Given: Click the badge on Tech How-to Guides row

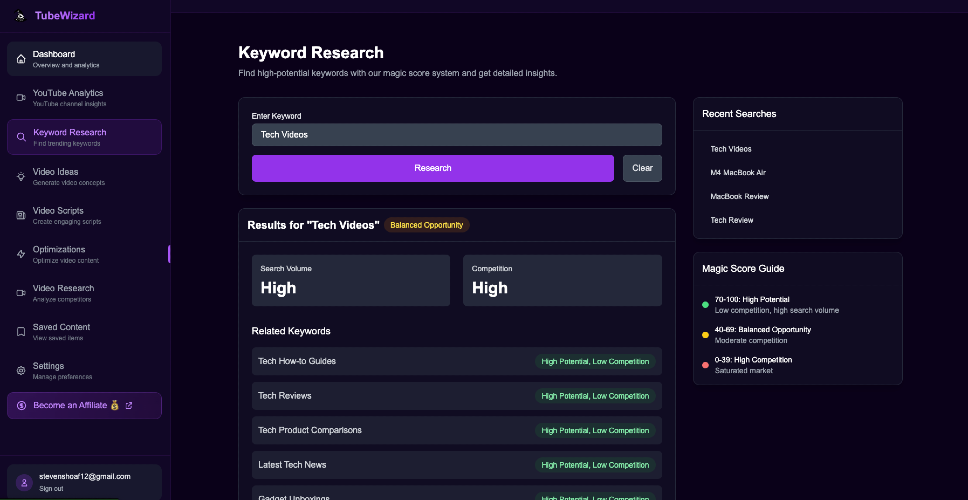Looking at the screenshot, I should [595, 361].
